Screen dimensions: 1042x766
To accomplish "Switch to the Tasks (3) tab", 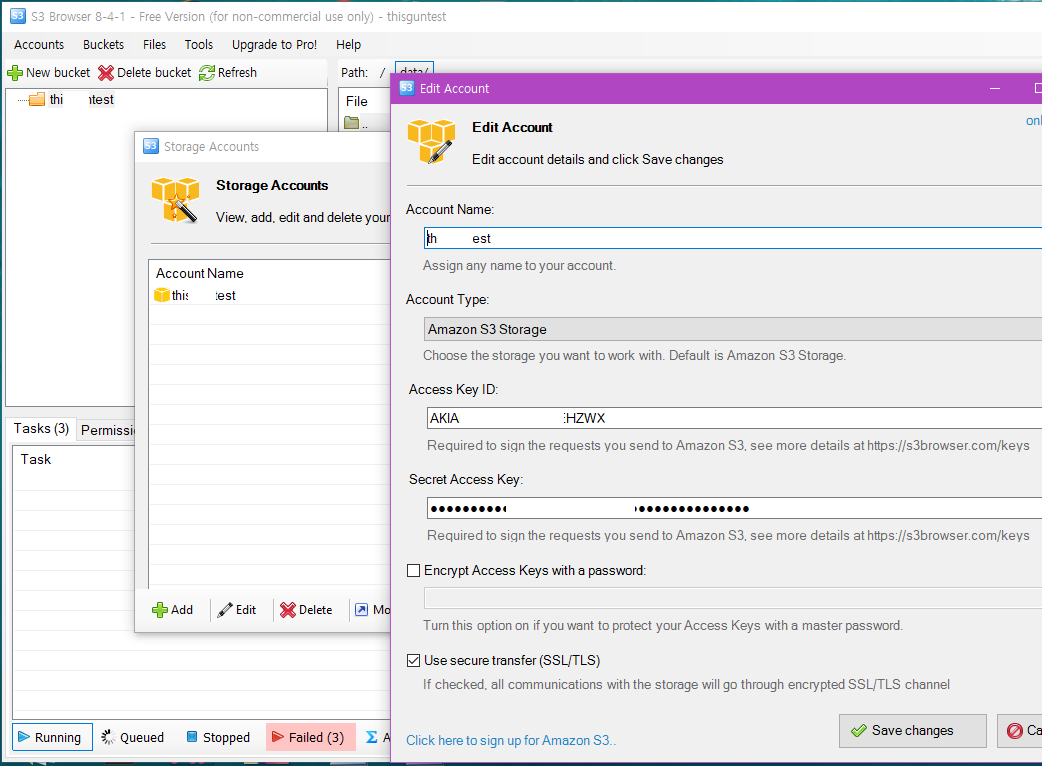I will pyautogui.click(x=41, y=429).
